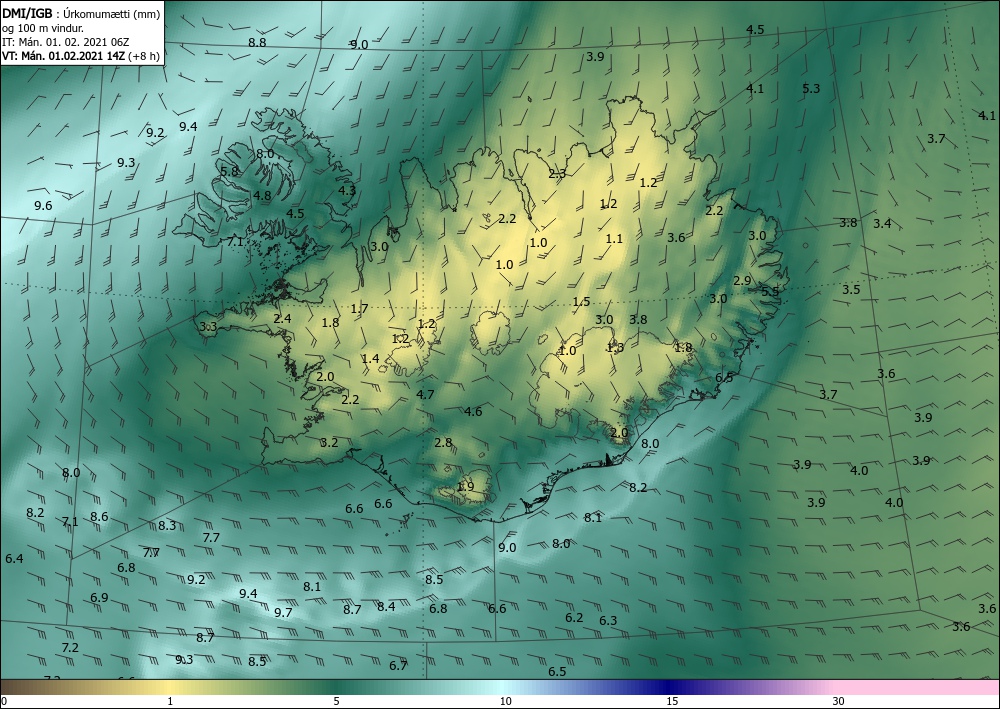Viewport: 1000px width, 709px height.
Task: Click the map value 2.9
Action: click(x=742, y=281)
